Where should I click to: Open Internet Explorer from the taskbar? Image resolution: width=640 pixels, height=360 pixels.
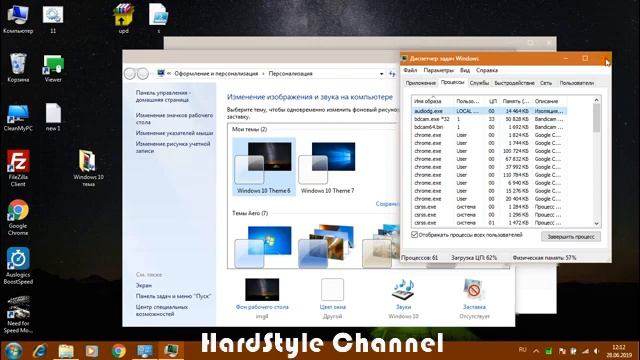point(40,351)
